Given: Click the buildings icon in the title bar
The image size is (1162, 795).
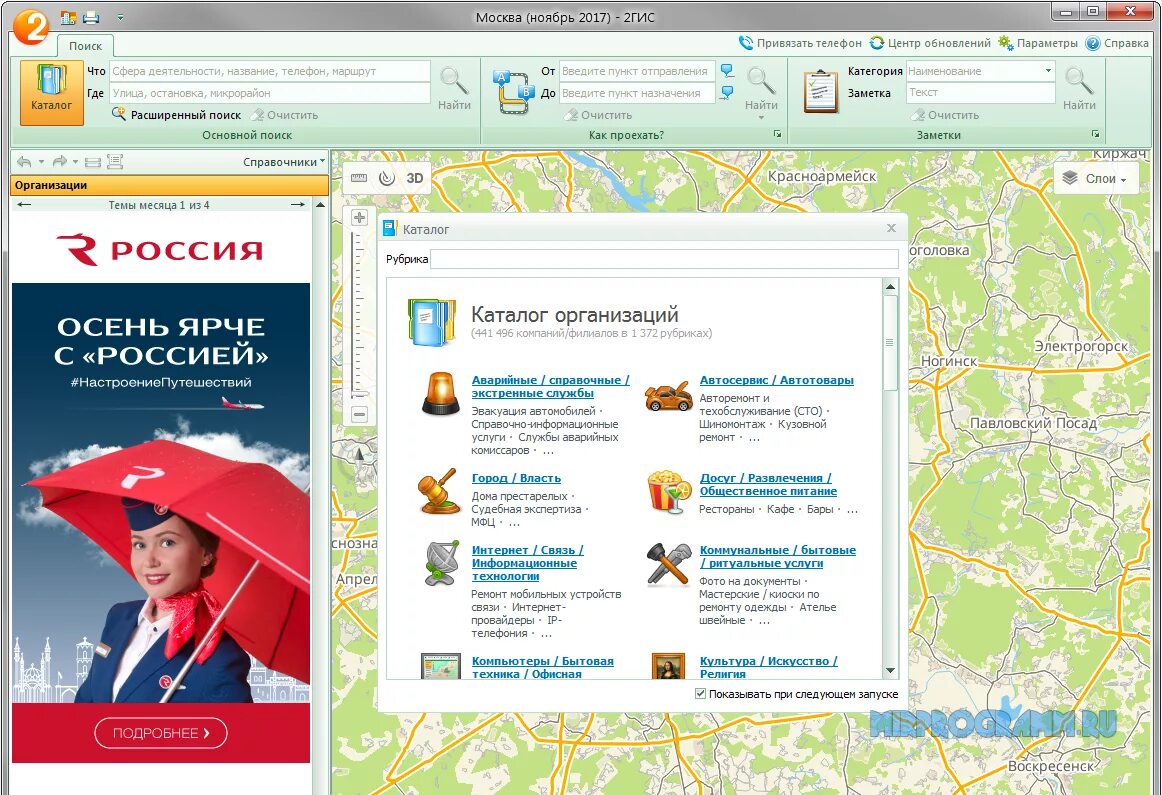Looking at the screenshot, I should pyautogui.click(x=68, y=17).
